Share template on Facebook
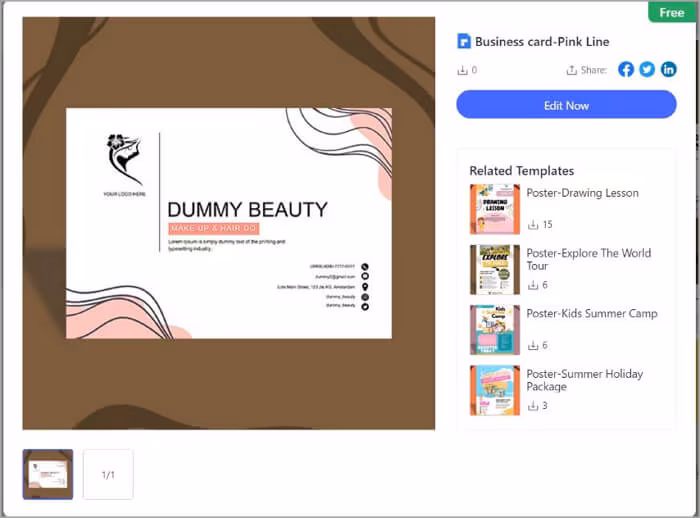Screen dimensions: 700x518 pyautogui.click(x=626, y=70)
